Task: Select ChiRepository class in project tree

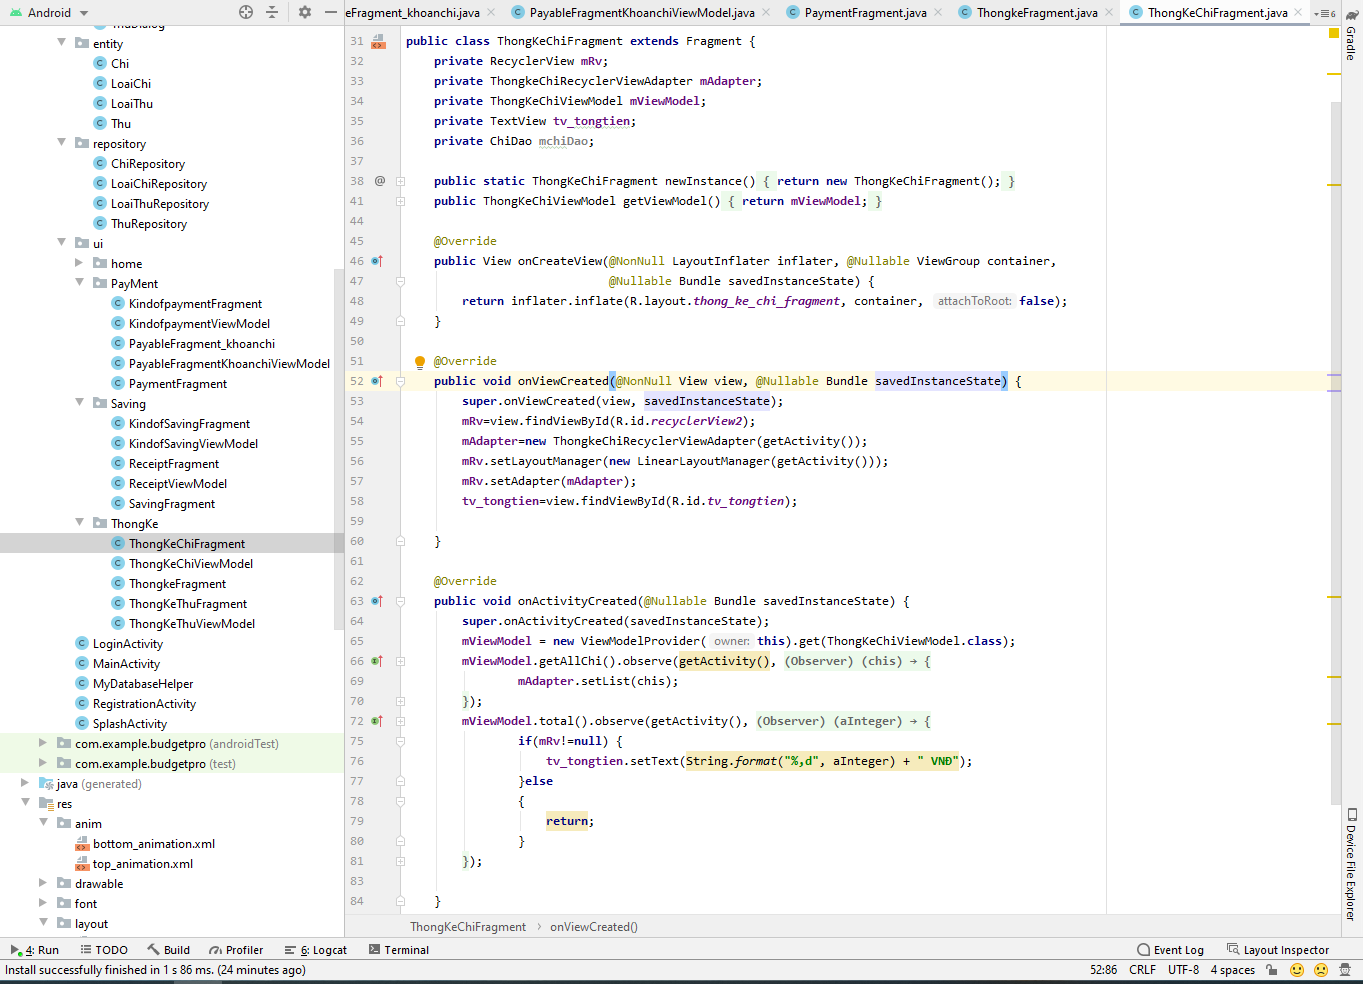Action: coord(148,163)
